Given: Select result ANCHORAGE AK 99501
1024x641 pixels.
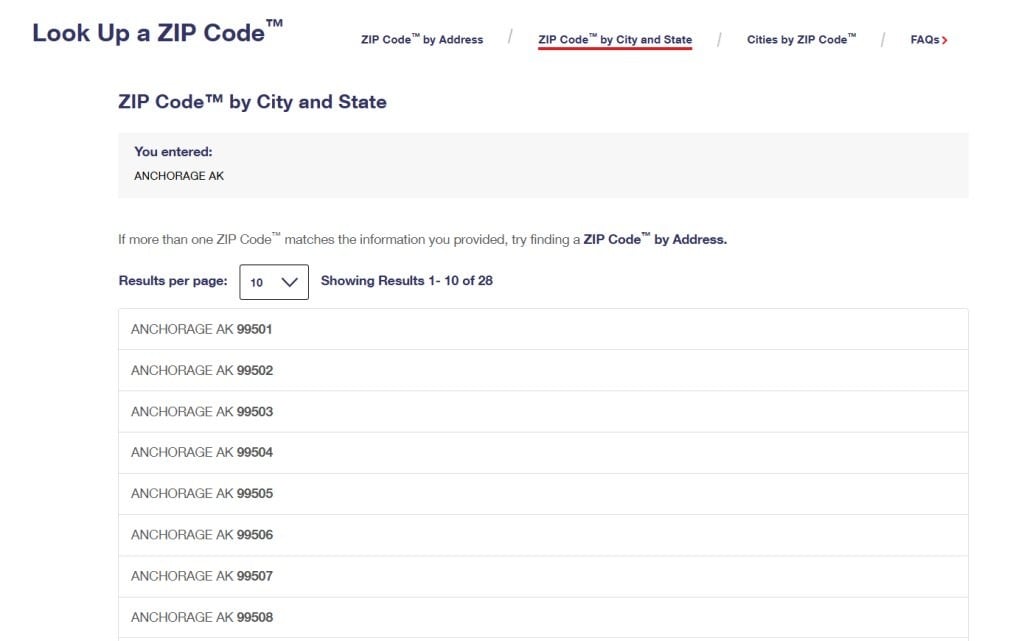Looking at the screenshot, I should (x=542, y=329).
